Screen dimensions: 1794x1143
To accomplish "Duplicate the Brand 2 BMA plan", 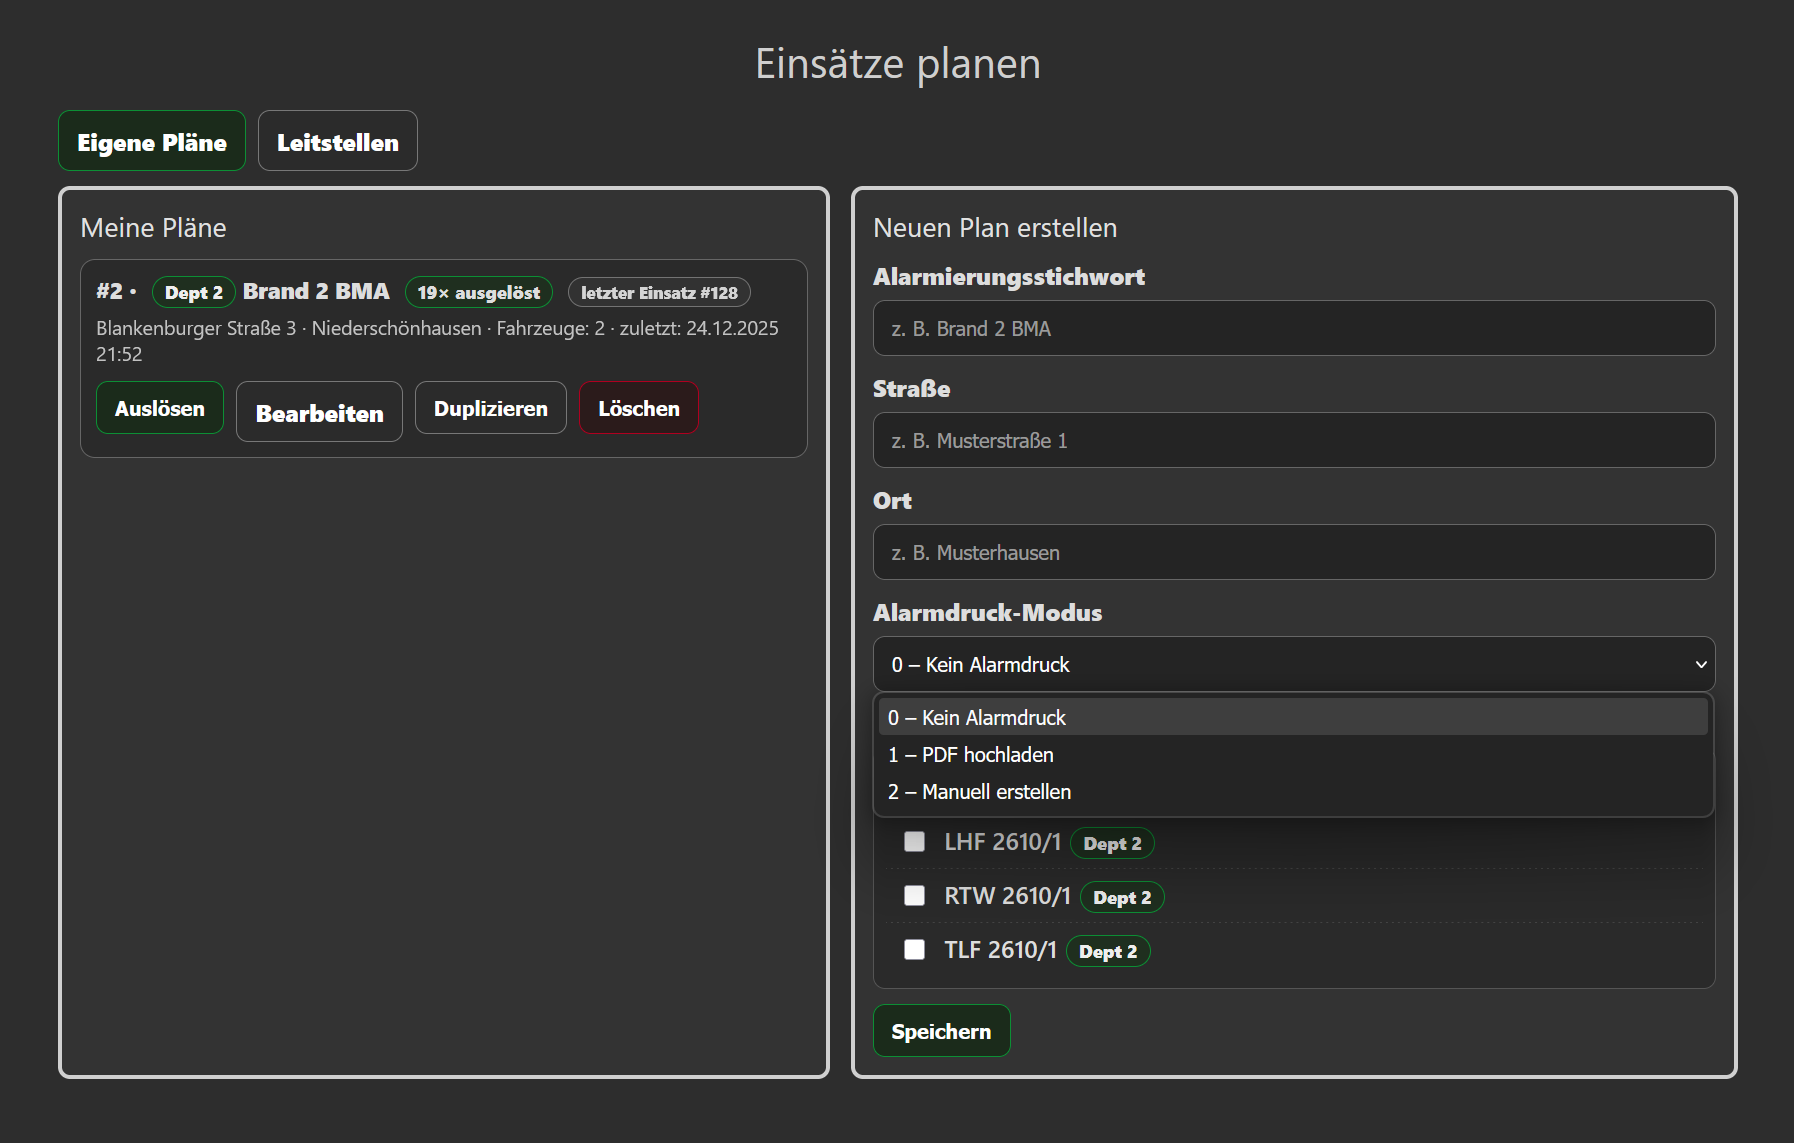I will 490,407.
